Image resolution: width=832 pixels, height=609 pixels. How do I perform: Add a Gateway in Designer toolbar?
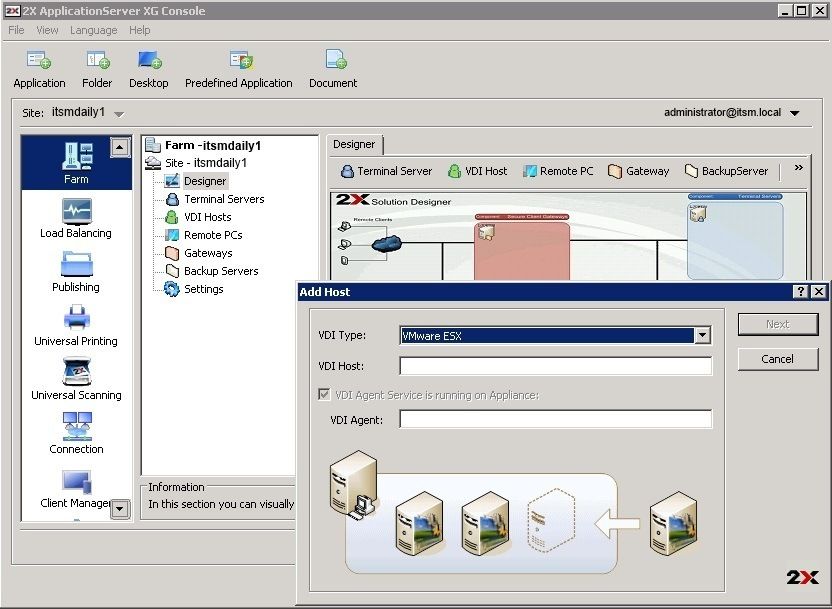point(638,171)
